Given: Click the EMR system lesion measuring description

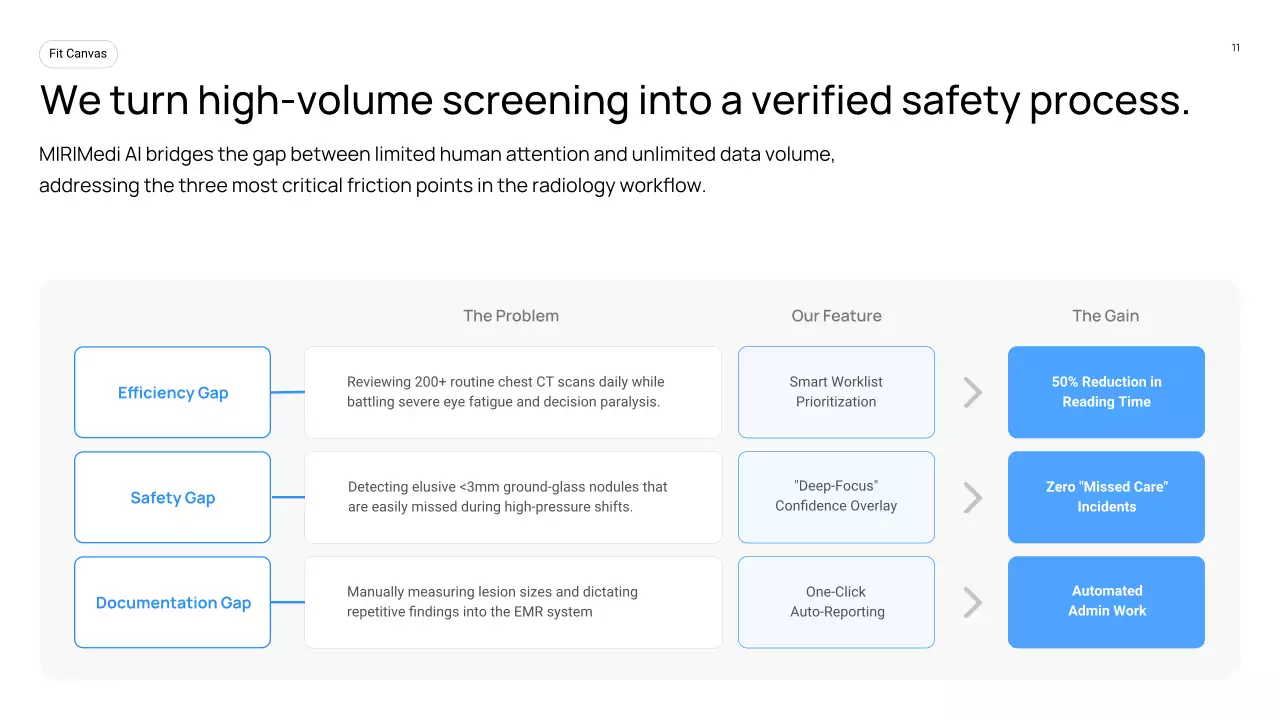Looking at the screenshot, I should coord(492,602).
